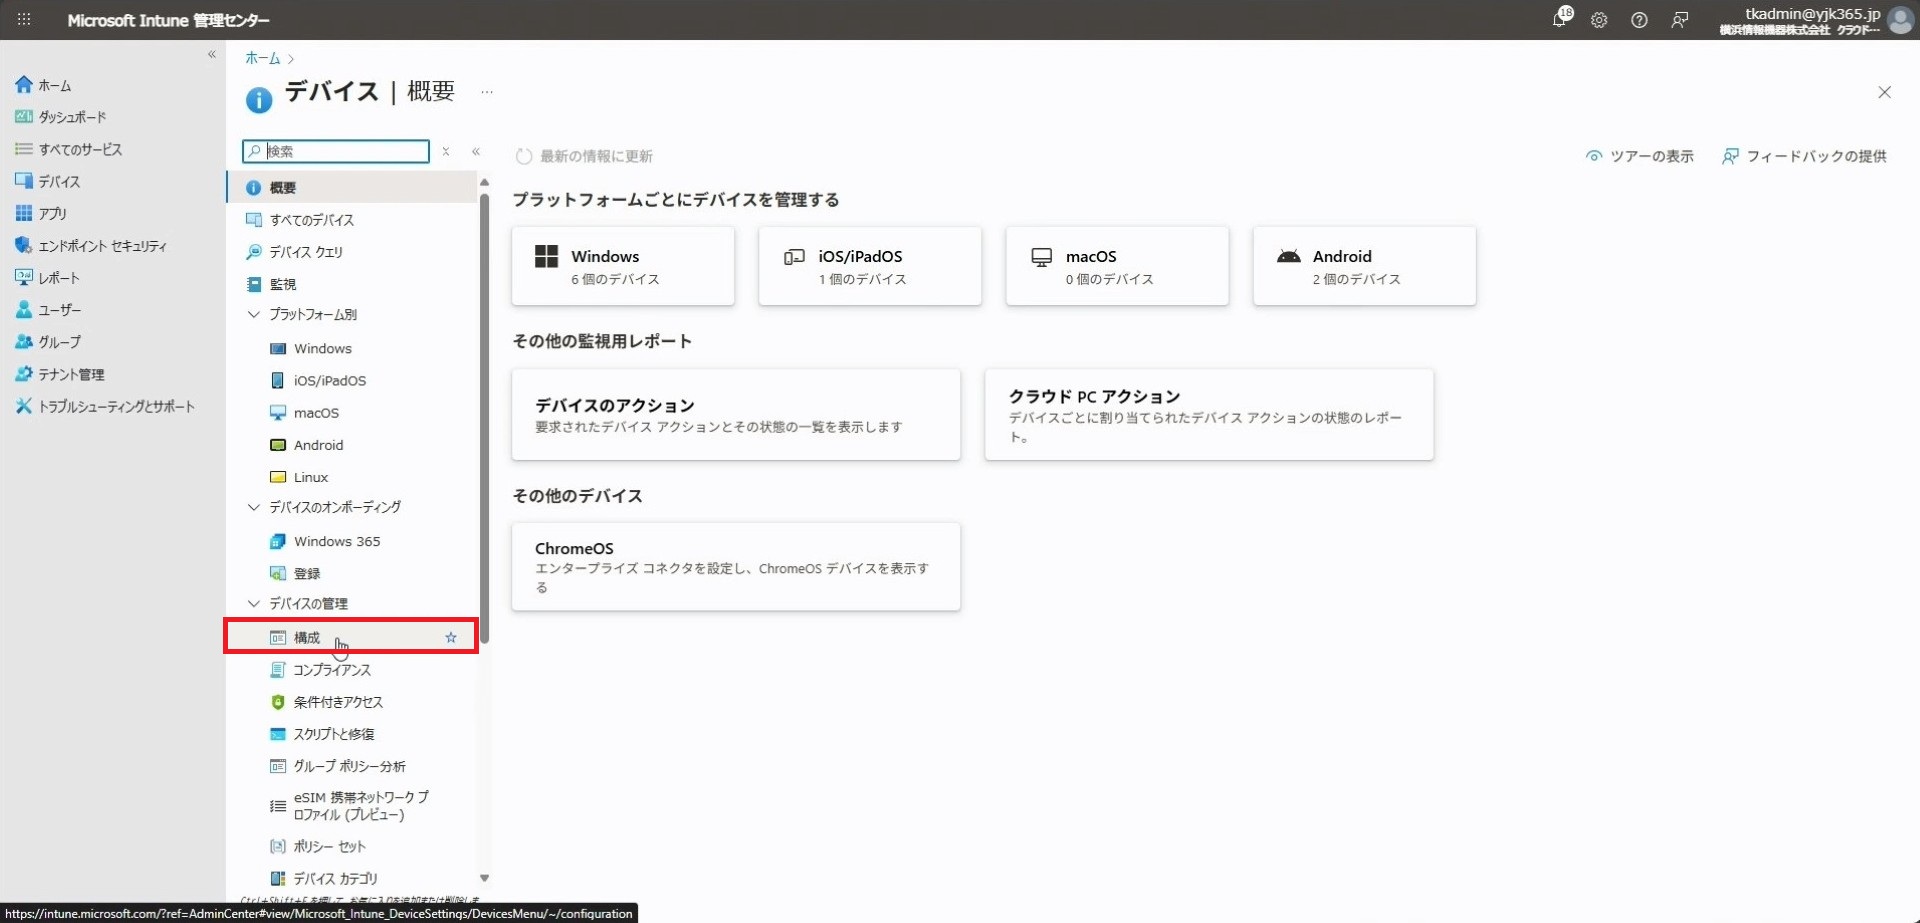Favorite 構成 with the star icon
The width and height of the screenshot is (1920, 923).
pyautogui.click(x=451, y=638)
